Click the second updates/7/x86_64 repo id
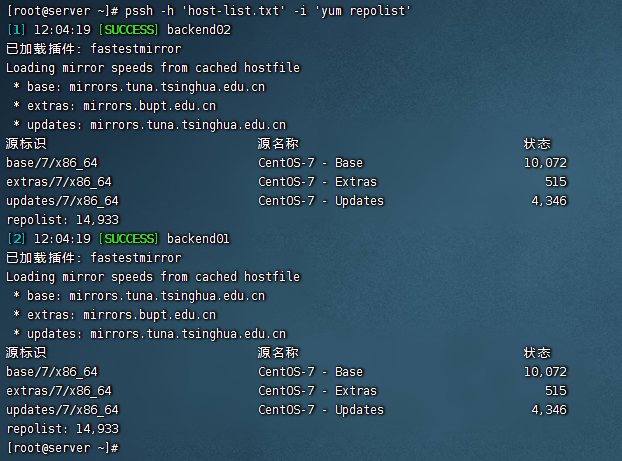Viewport: 622px width, 461px height. (62, 410)
